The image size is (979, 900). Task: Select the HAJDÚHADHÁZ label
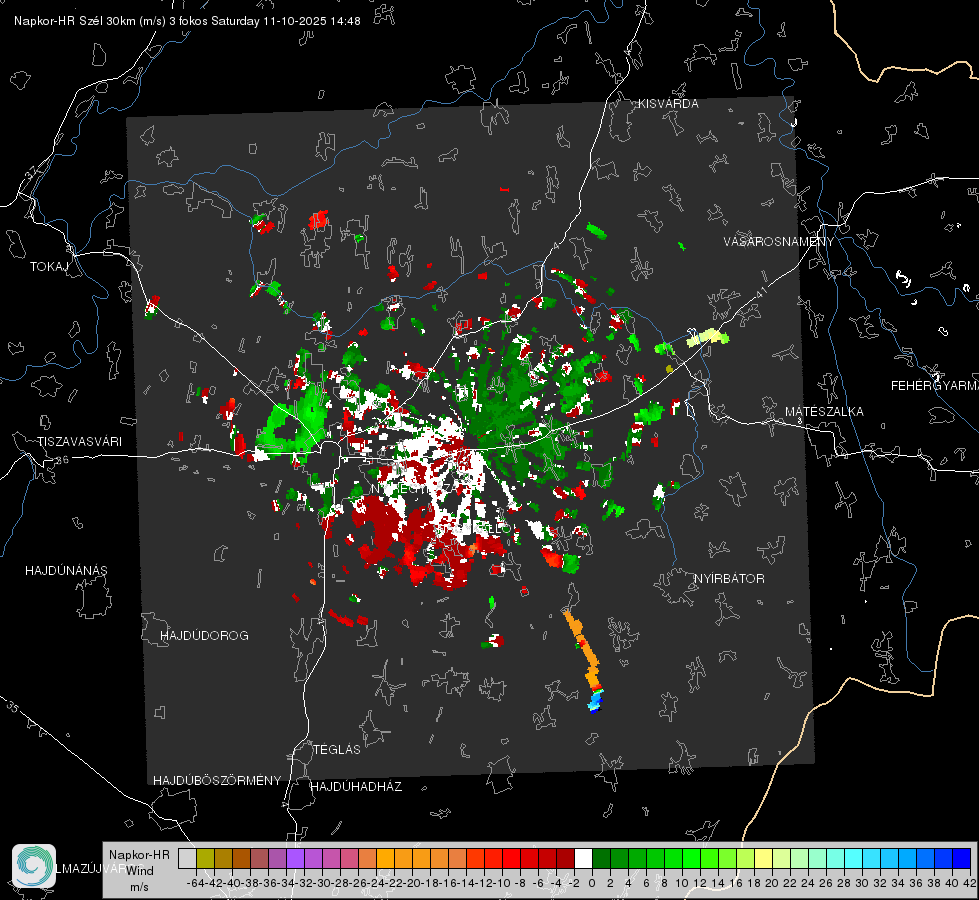coord(356,787)
